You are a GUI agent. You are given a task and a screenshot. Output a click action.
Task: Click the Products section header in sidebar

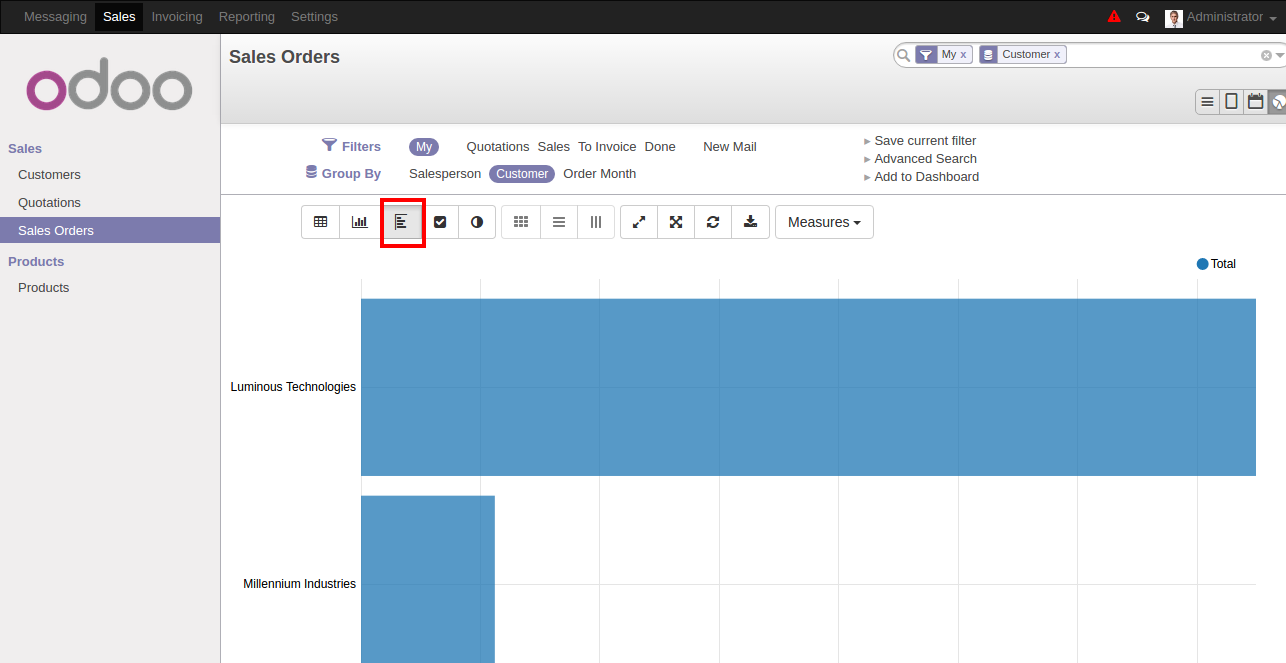pyautogui.click(x=36, y=262)
